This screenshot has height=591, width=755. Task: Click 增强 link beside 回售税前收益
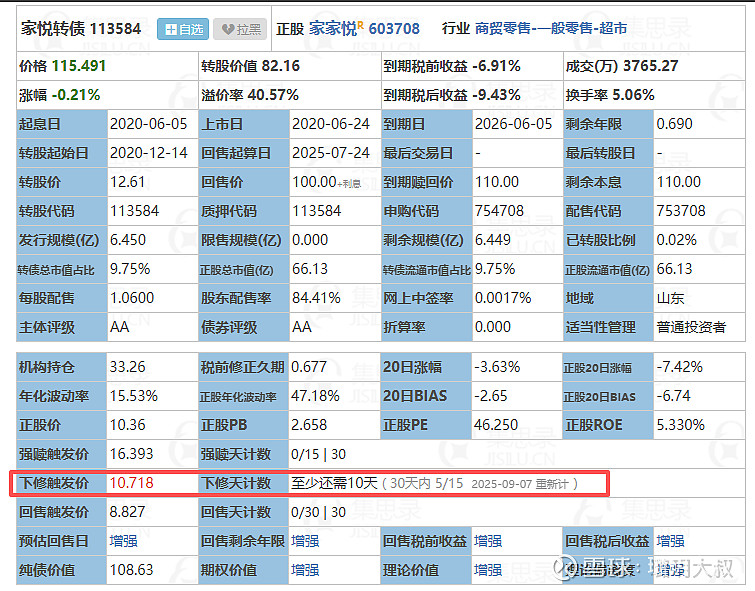coord(488,541)
